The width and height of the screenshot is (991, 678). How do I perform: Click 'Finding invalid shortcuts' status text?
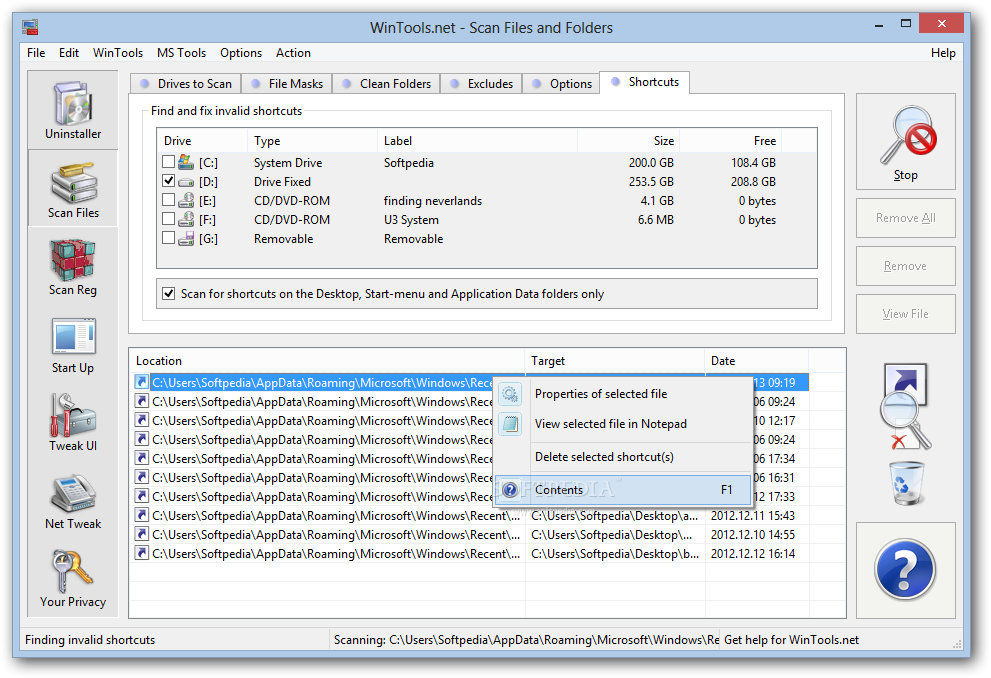coord(90,640)
